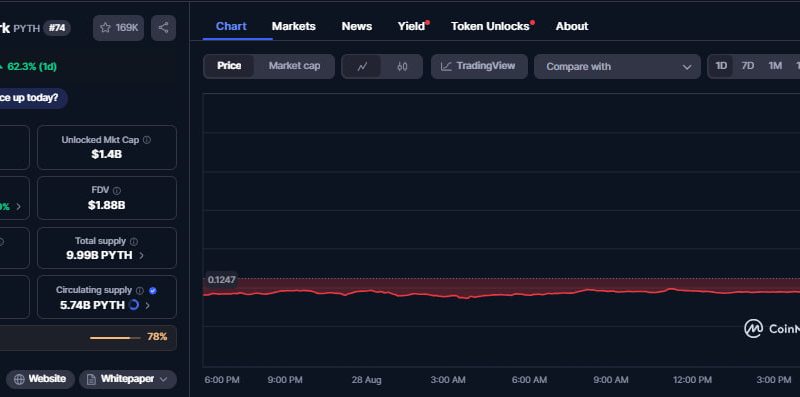Click the share icon button
Image resolution: width=800 pixels, height=397 pixels.
163,28
